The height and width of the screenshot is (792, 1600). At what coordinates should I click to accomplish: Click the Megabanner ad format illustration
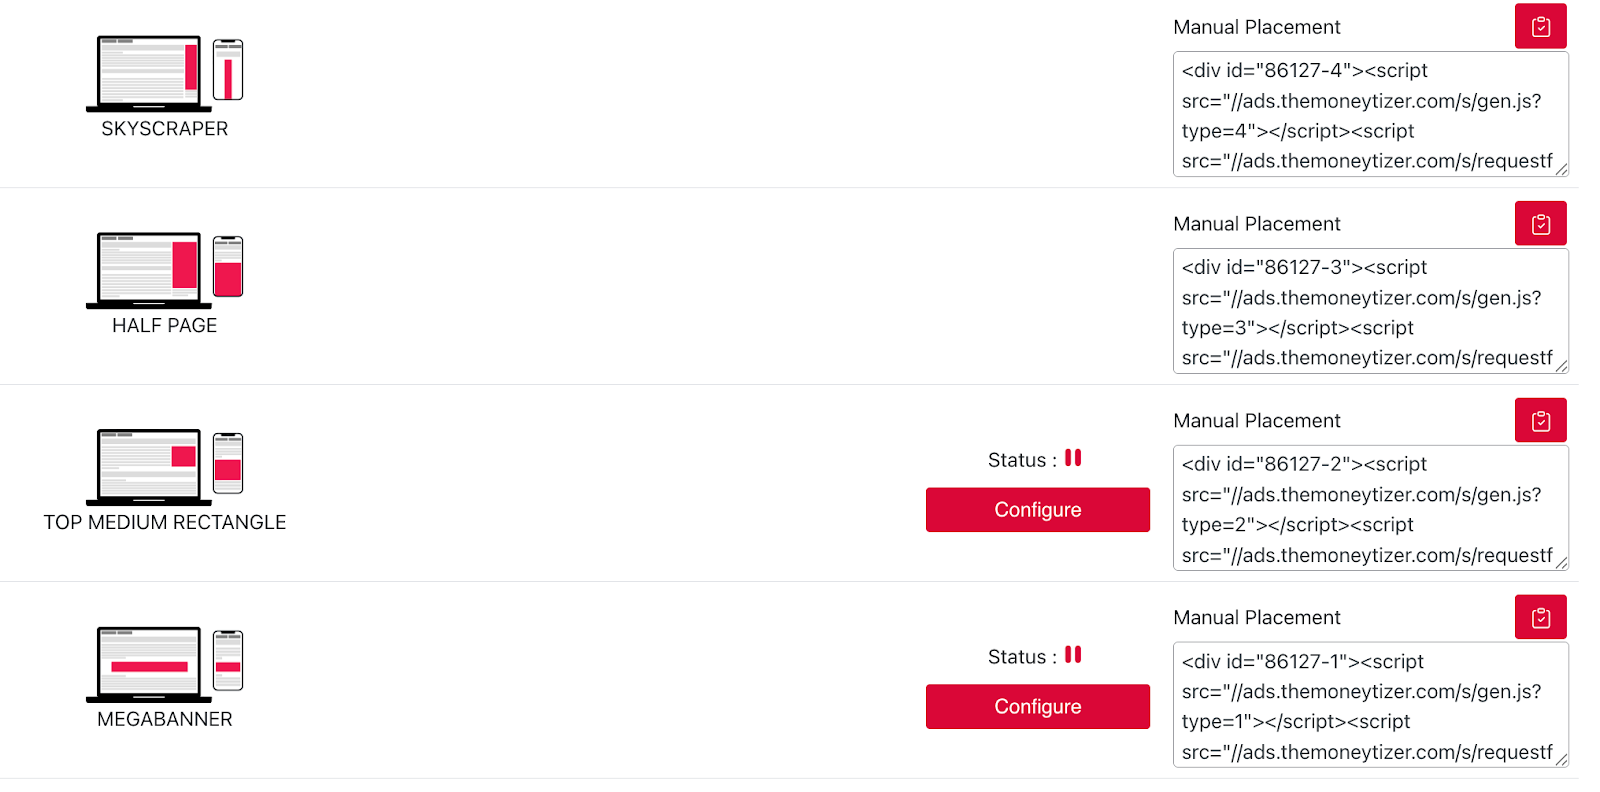[x=165, y=664]
